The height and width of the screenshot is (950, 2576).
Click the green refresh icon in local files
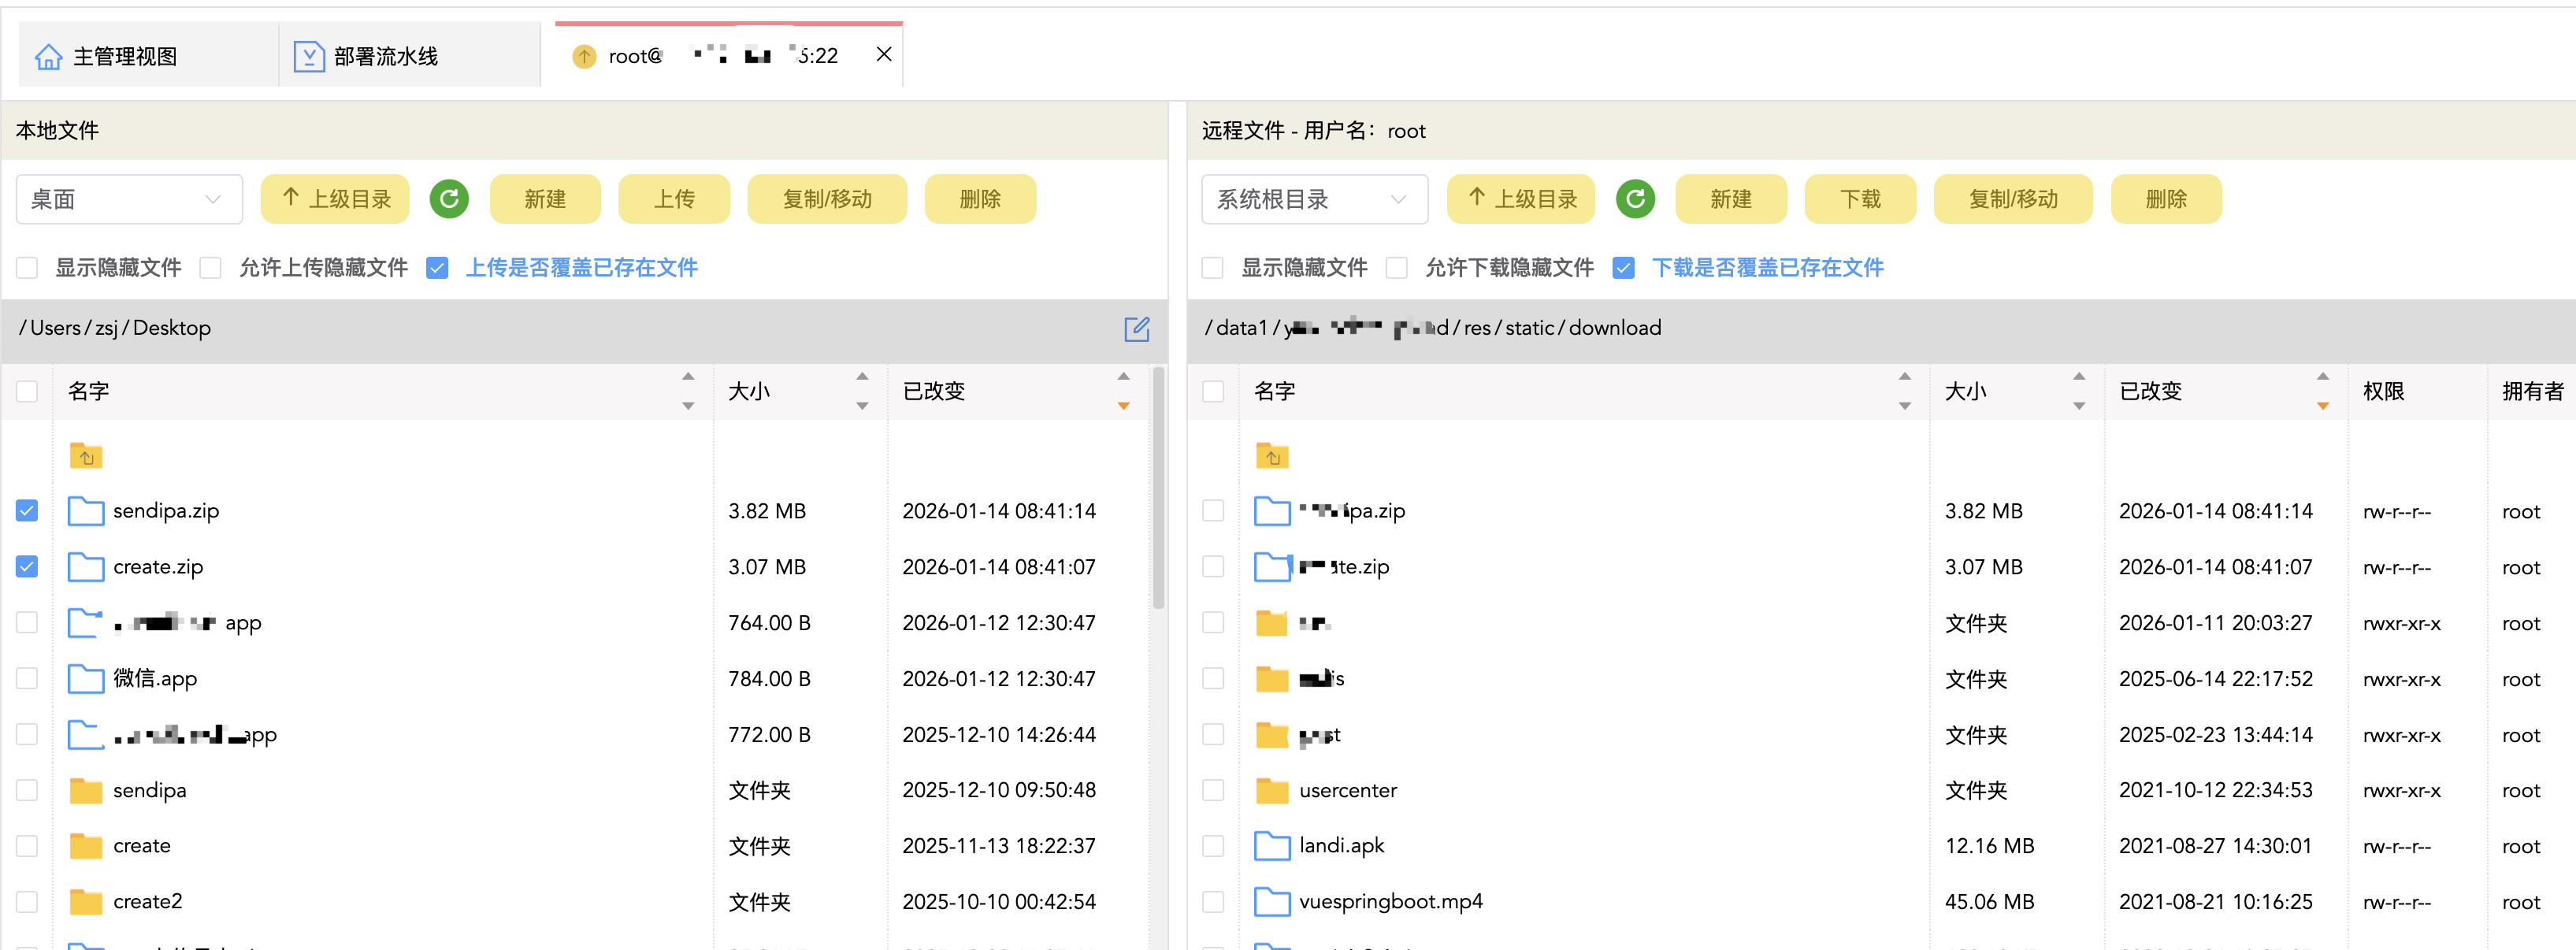point(449,199)
